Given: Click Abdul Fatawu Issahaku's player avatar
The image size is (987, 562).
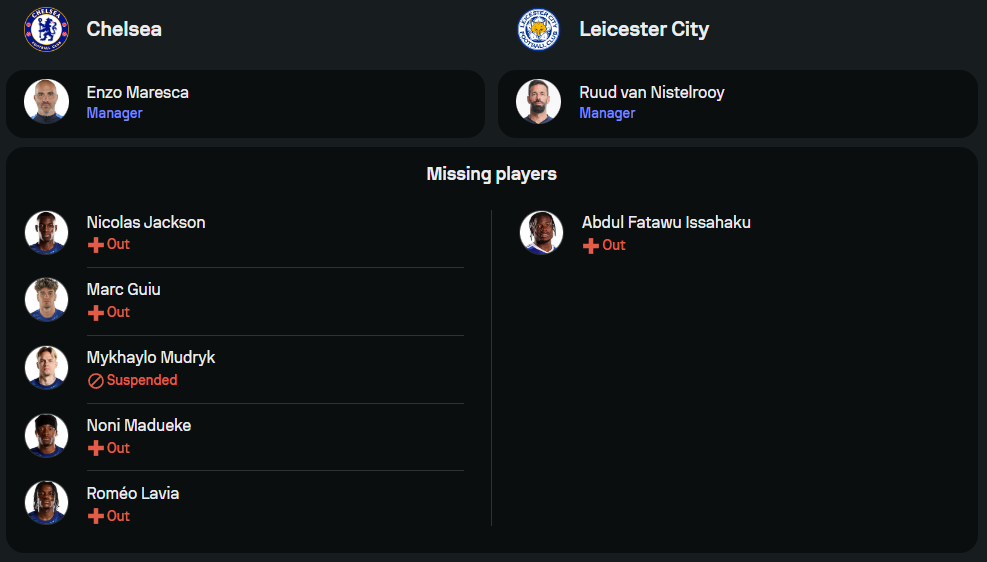Looking at the screenshot, I should point(541,233).
